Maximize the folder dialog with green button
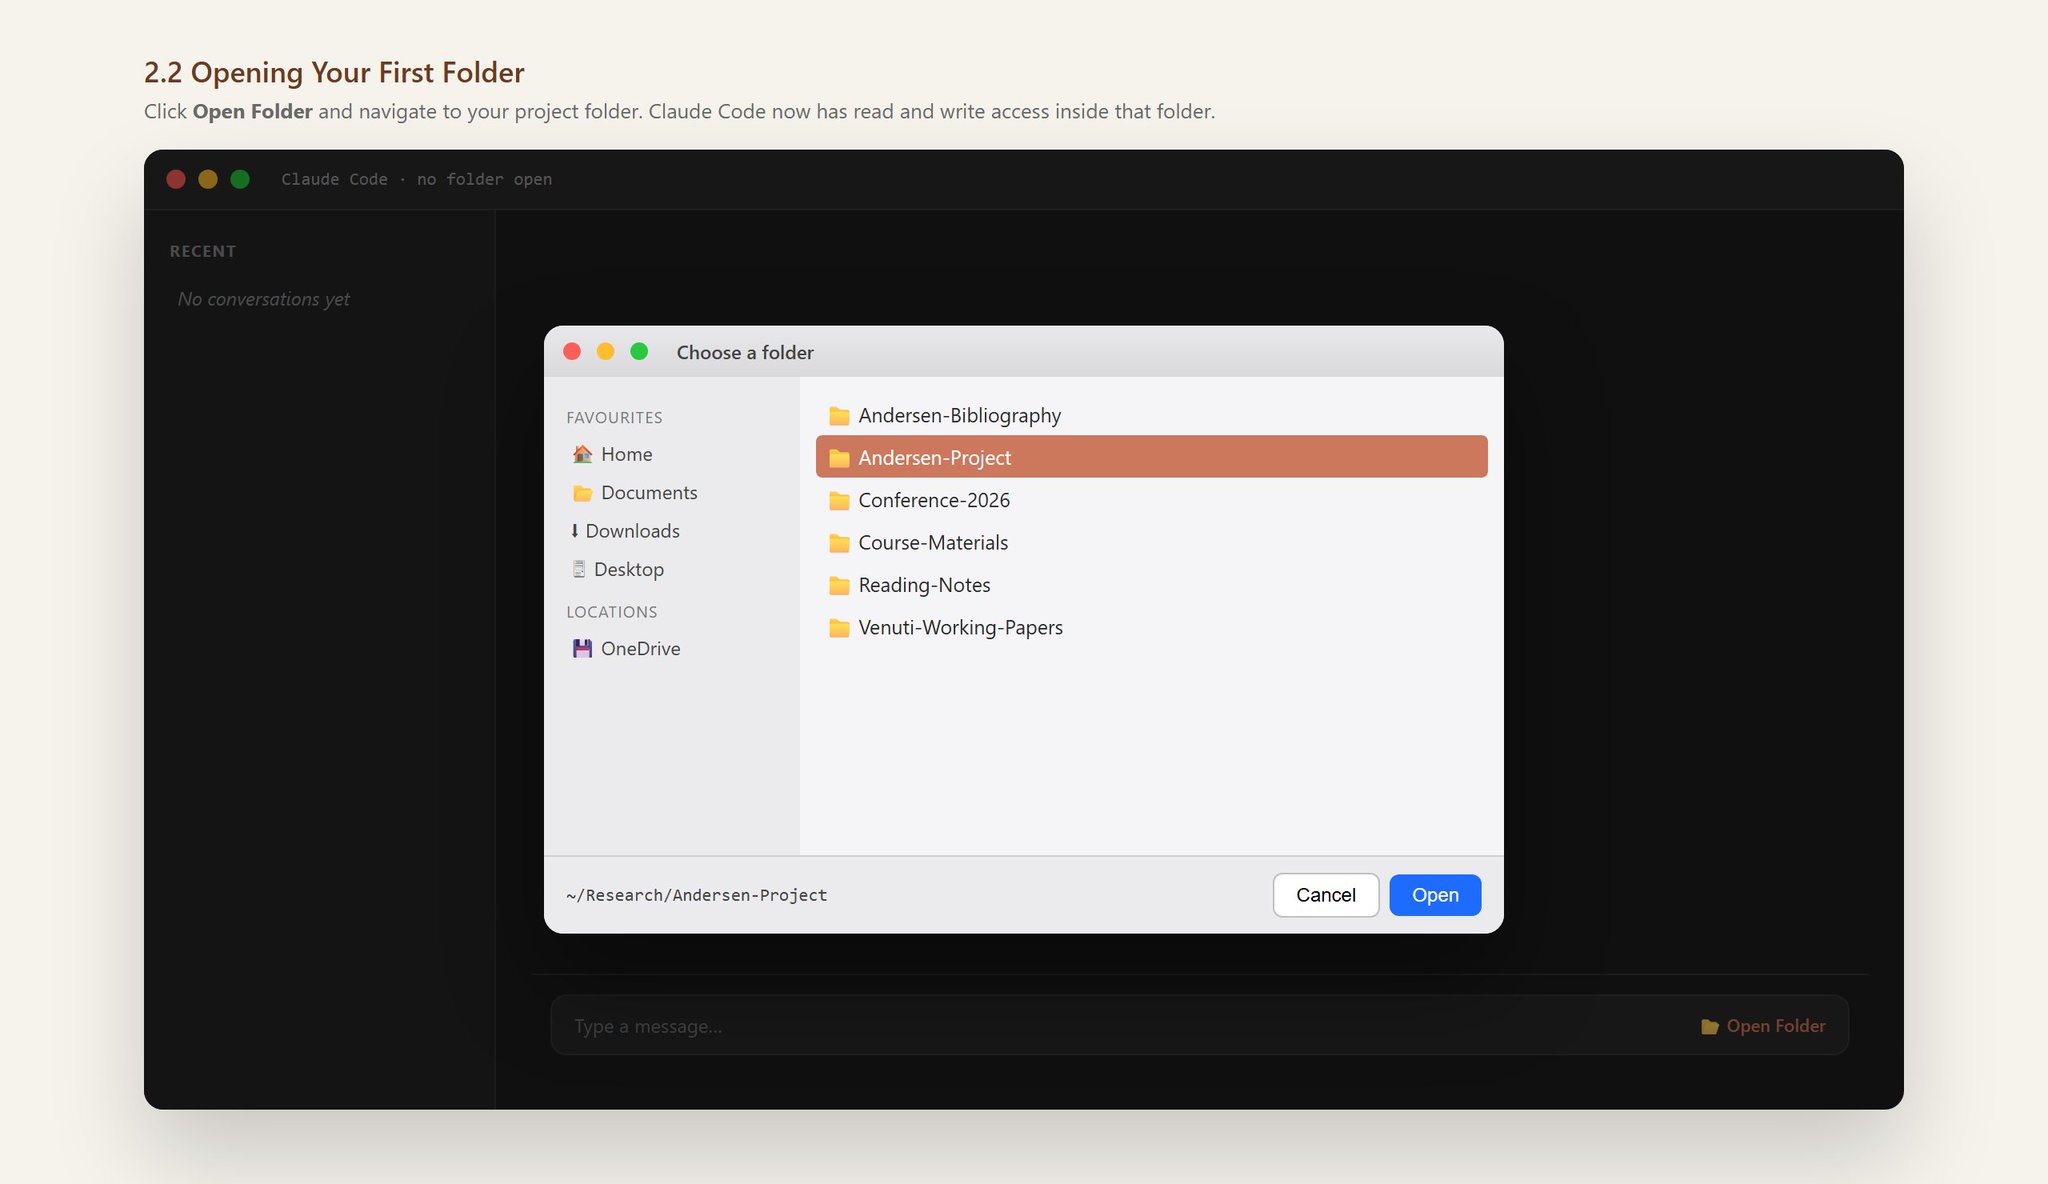This screenshot has height=1184, width=2048. [639, 351]
